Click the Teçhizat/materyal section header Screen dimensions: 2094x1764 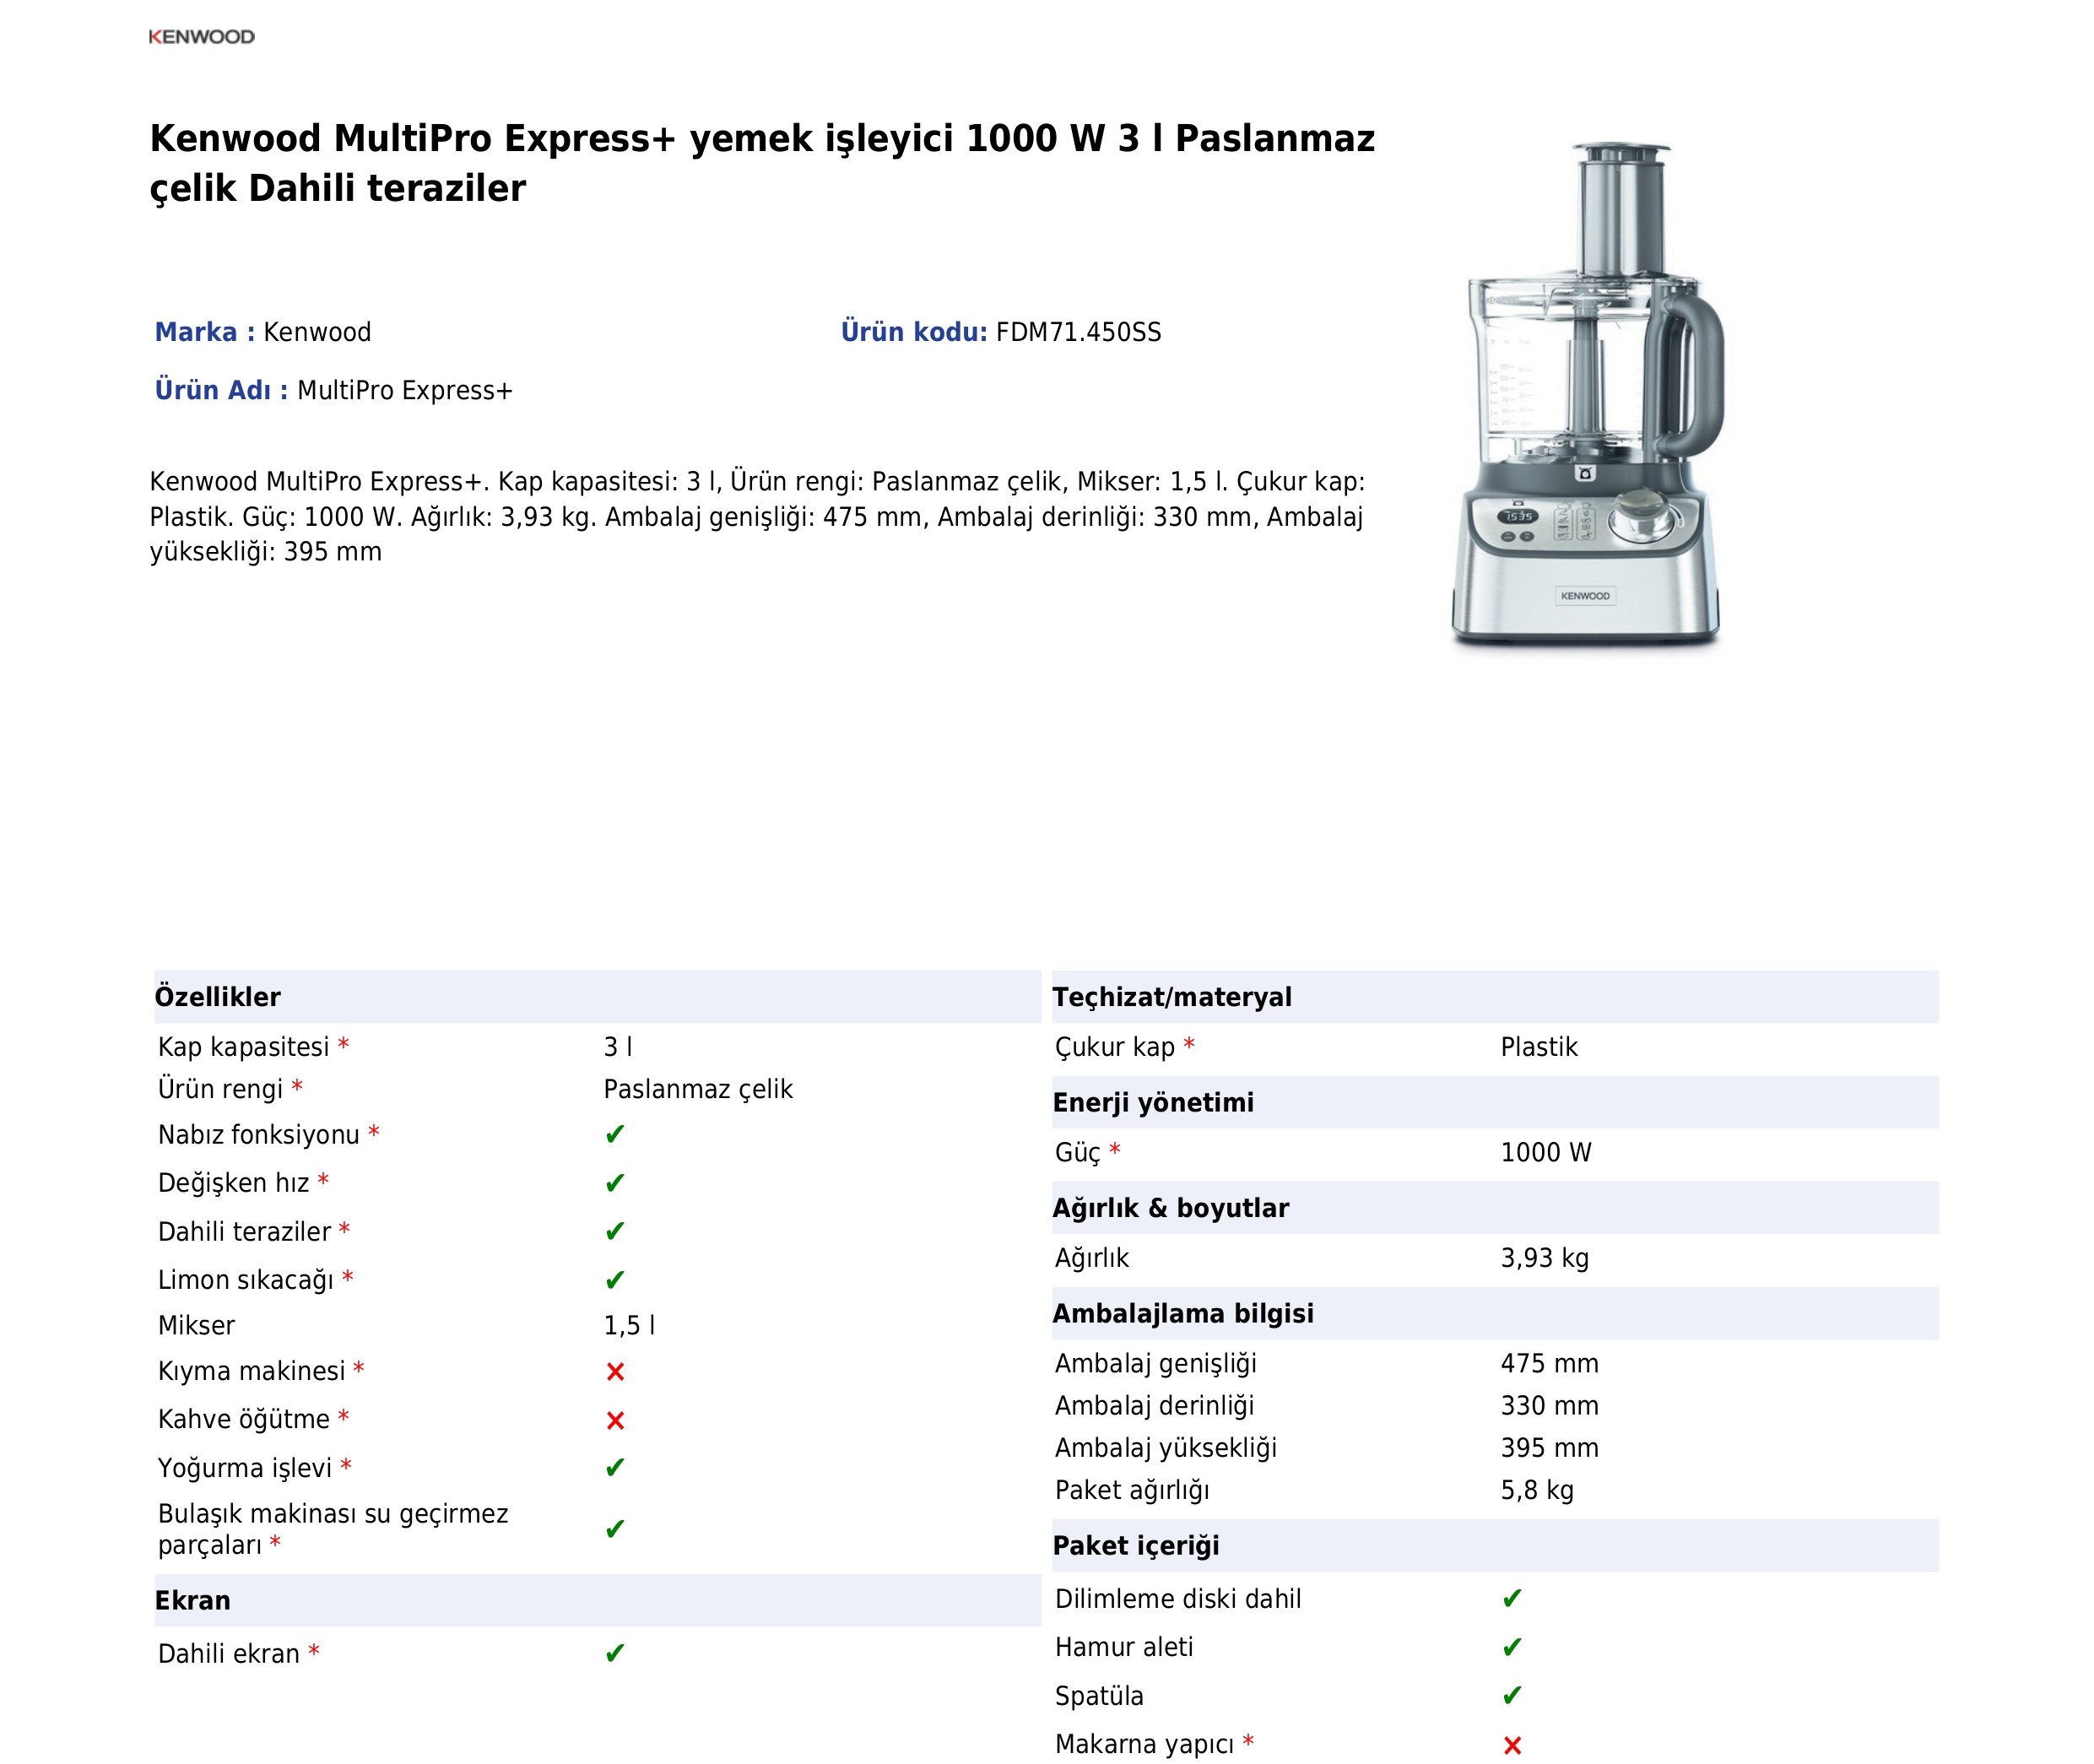(x=1171, y=996)
